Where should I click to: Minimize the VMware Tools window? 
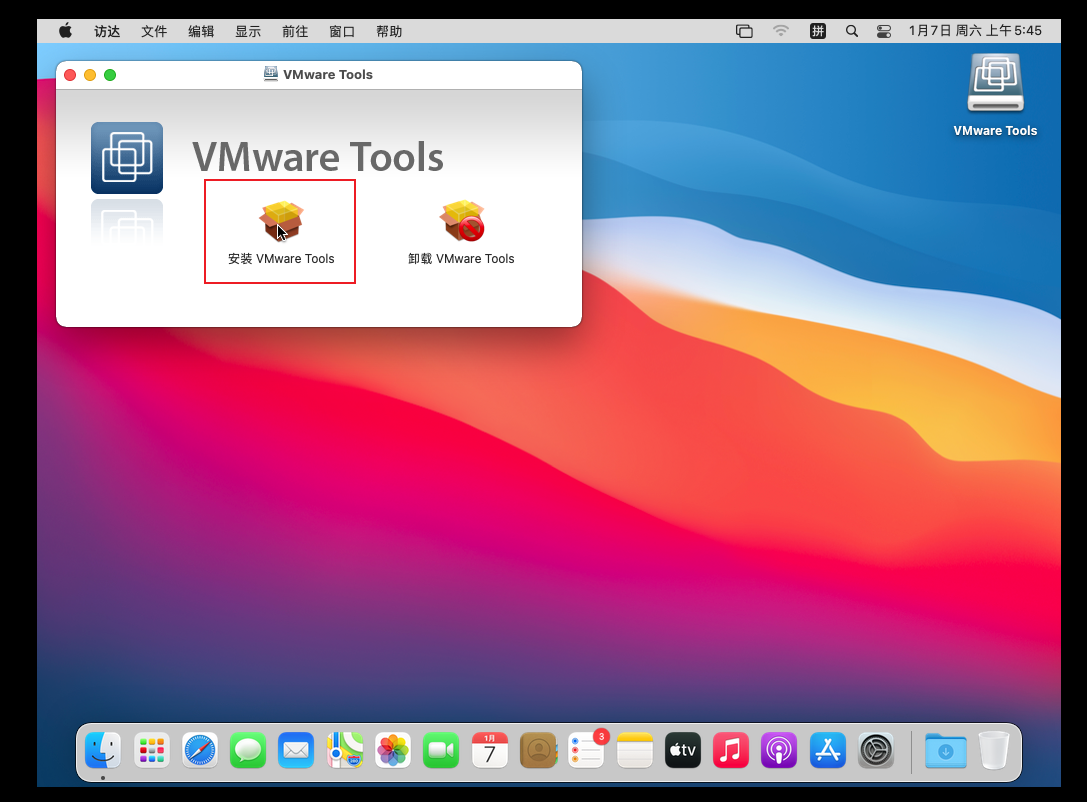click(90, 75)
